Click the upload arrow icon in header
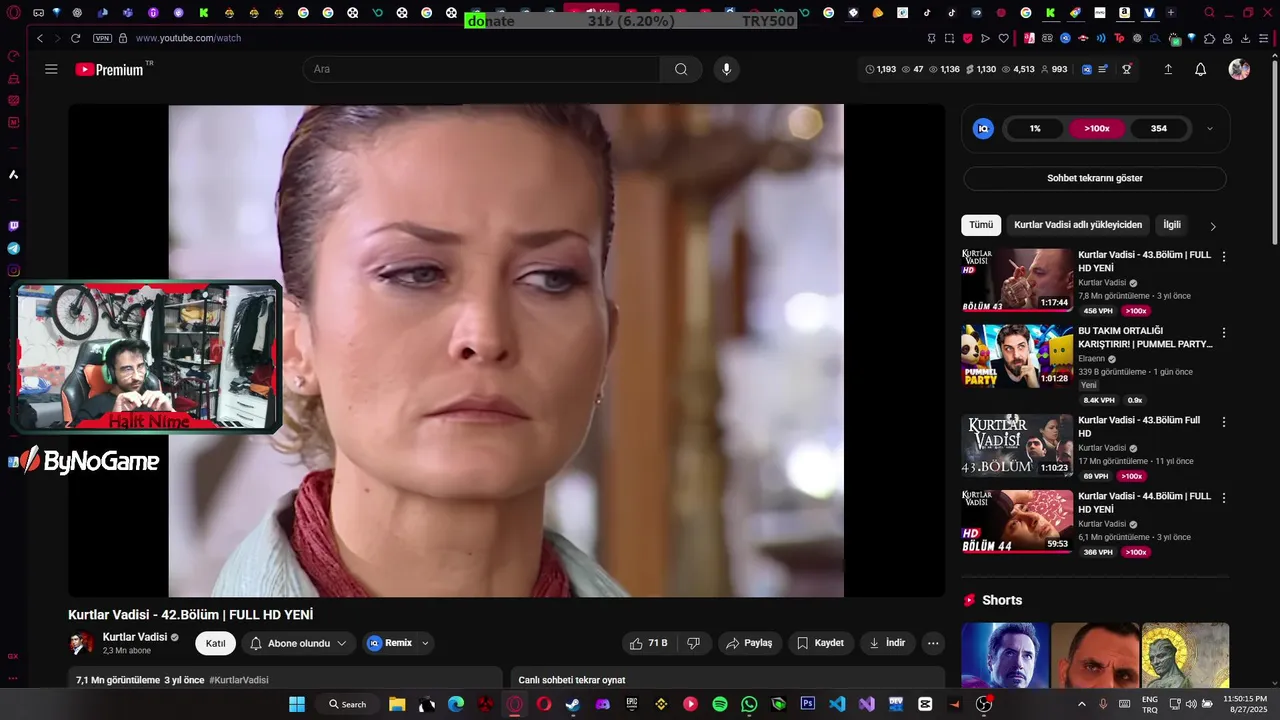Image resolution: width=1280 pixels, height=720 pixels. click(x=1168, y=69)
